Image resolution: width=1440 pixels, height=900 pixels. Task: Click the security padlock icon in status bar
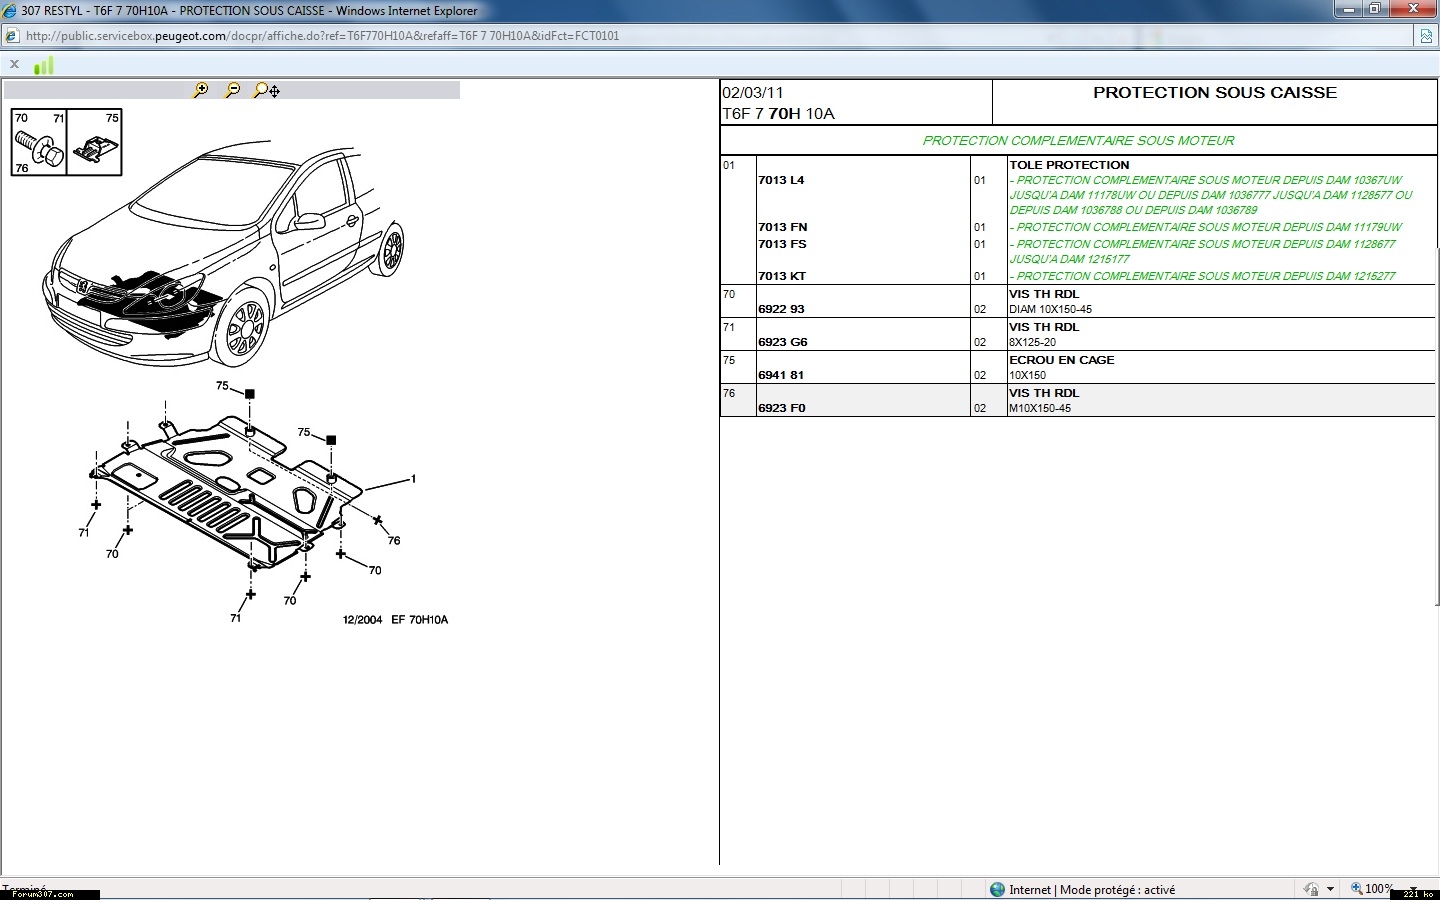point(1311,889)
